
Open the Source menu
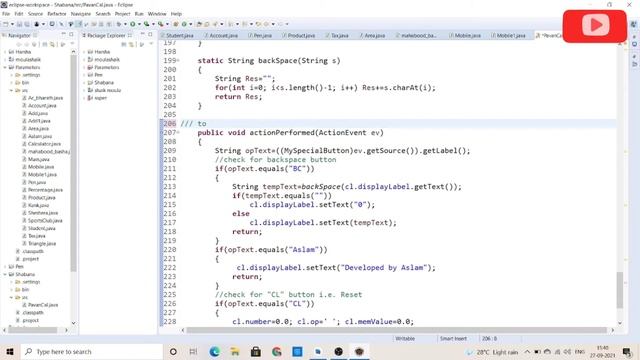[35, 14]
